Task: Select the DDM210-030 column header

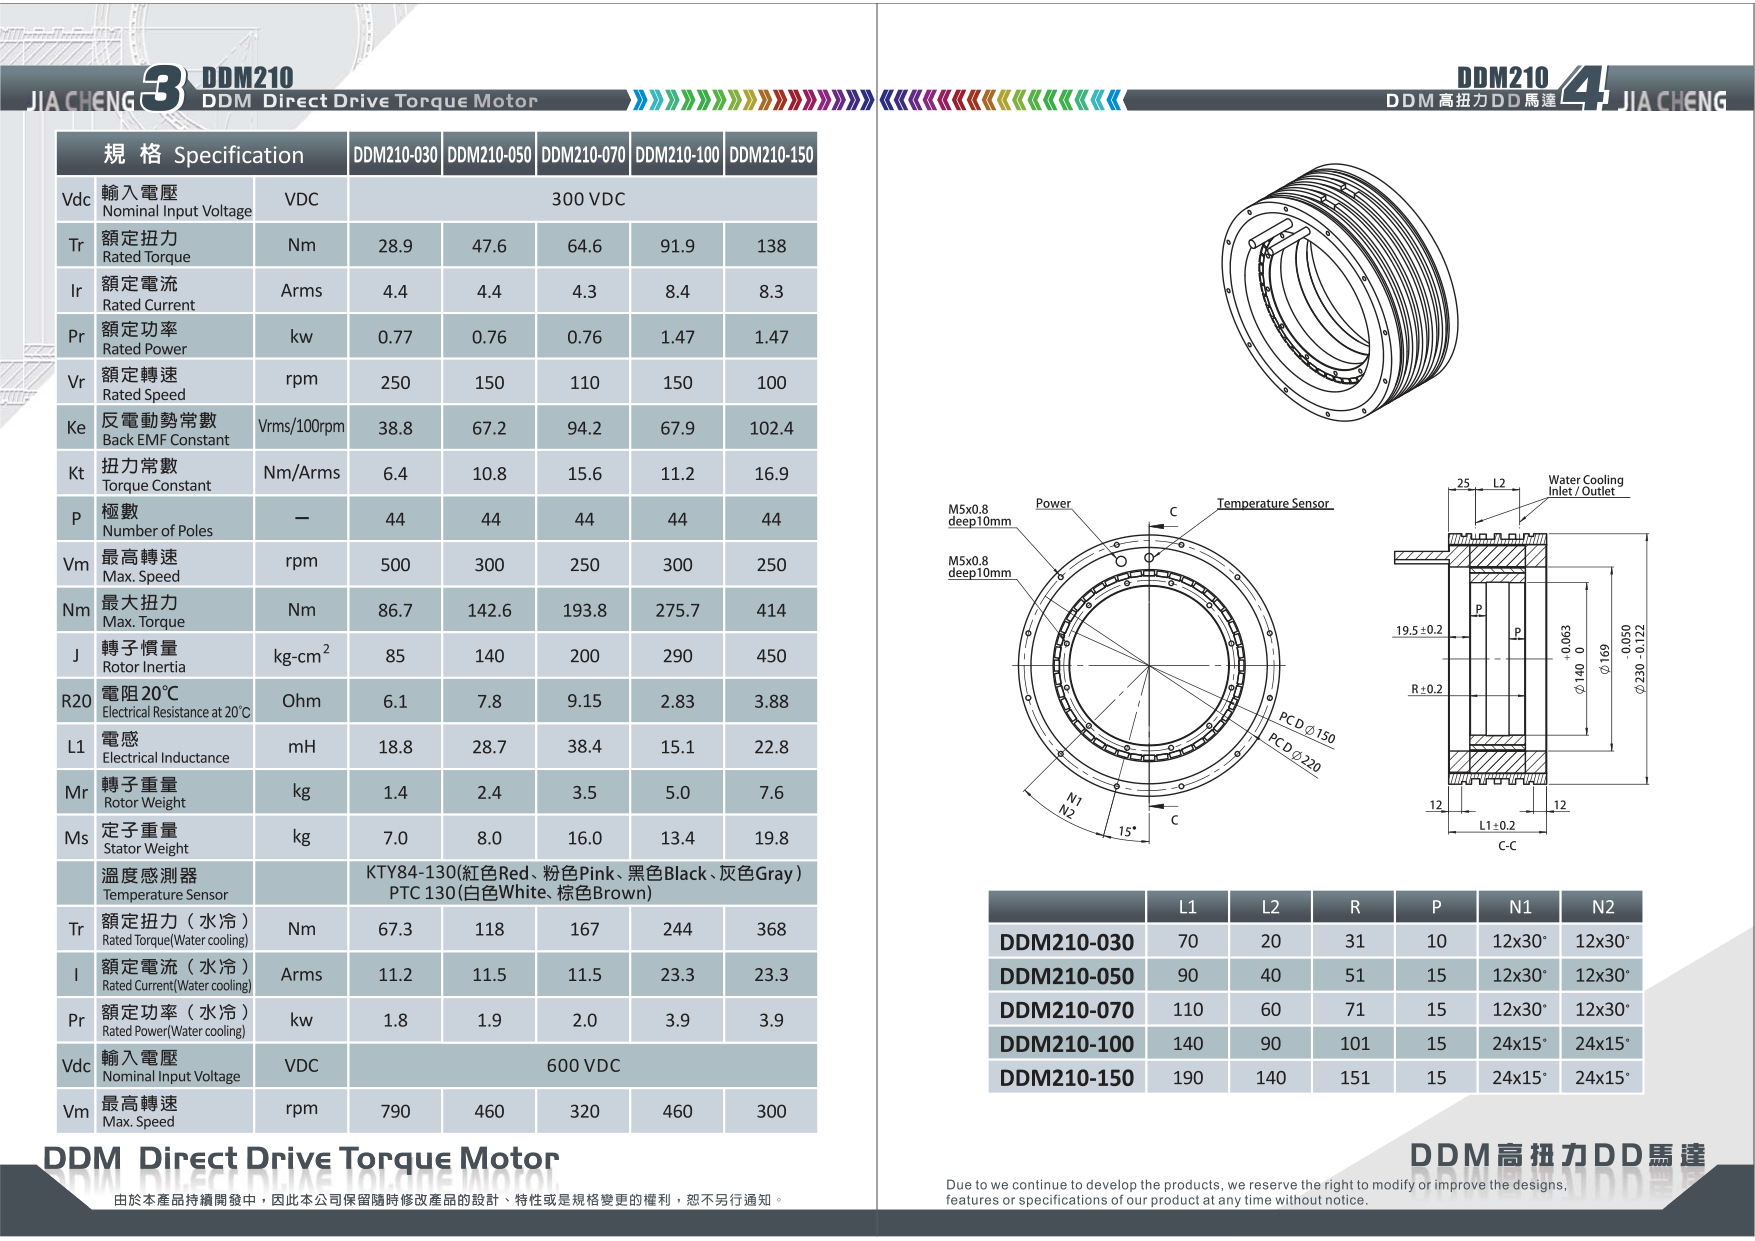Action: (395, 155)
